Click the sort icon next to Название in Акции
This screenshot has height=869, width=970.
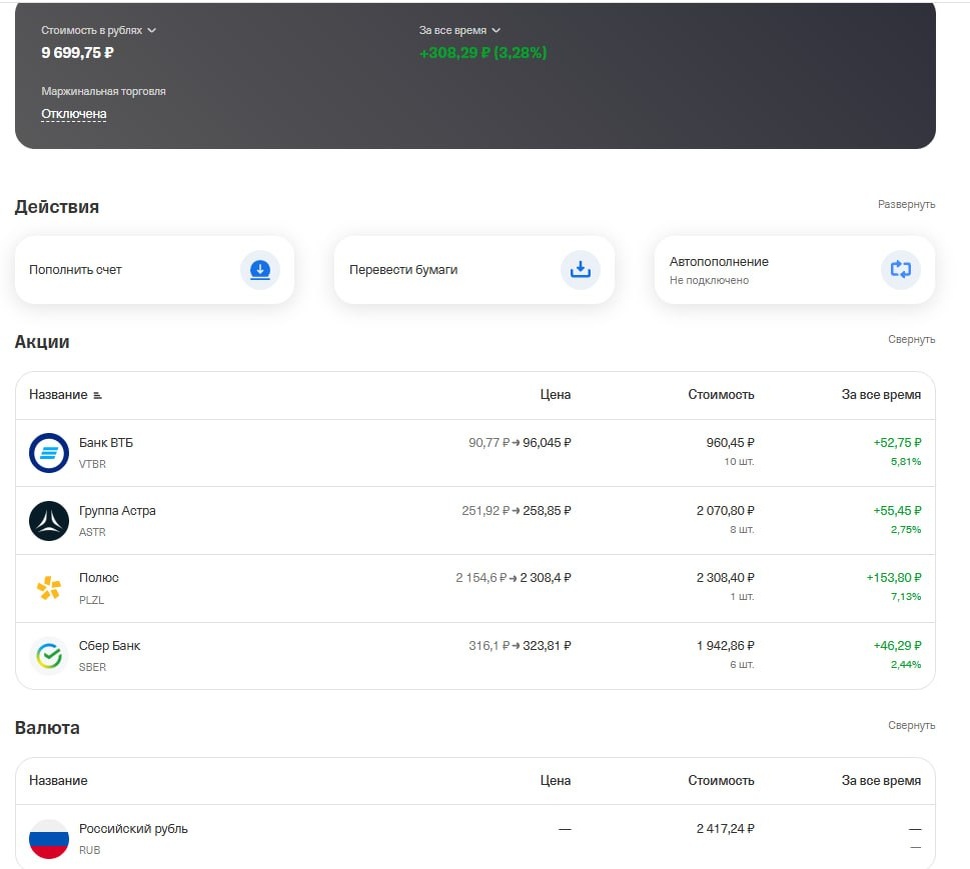coord(97,395)
